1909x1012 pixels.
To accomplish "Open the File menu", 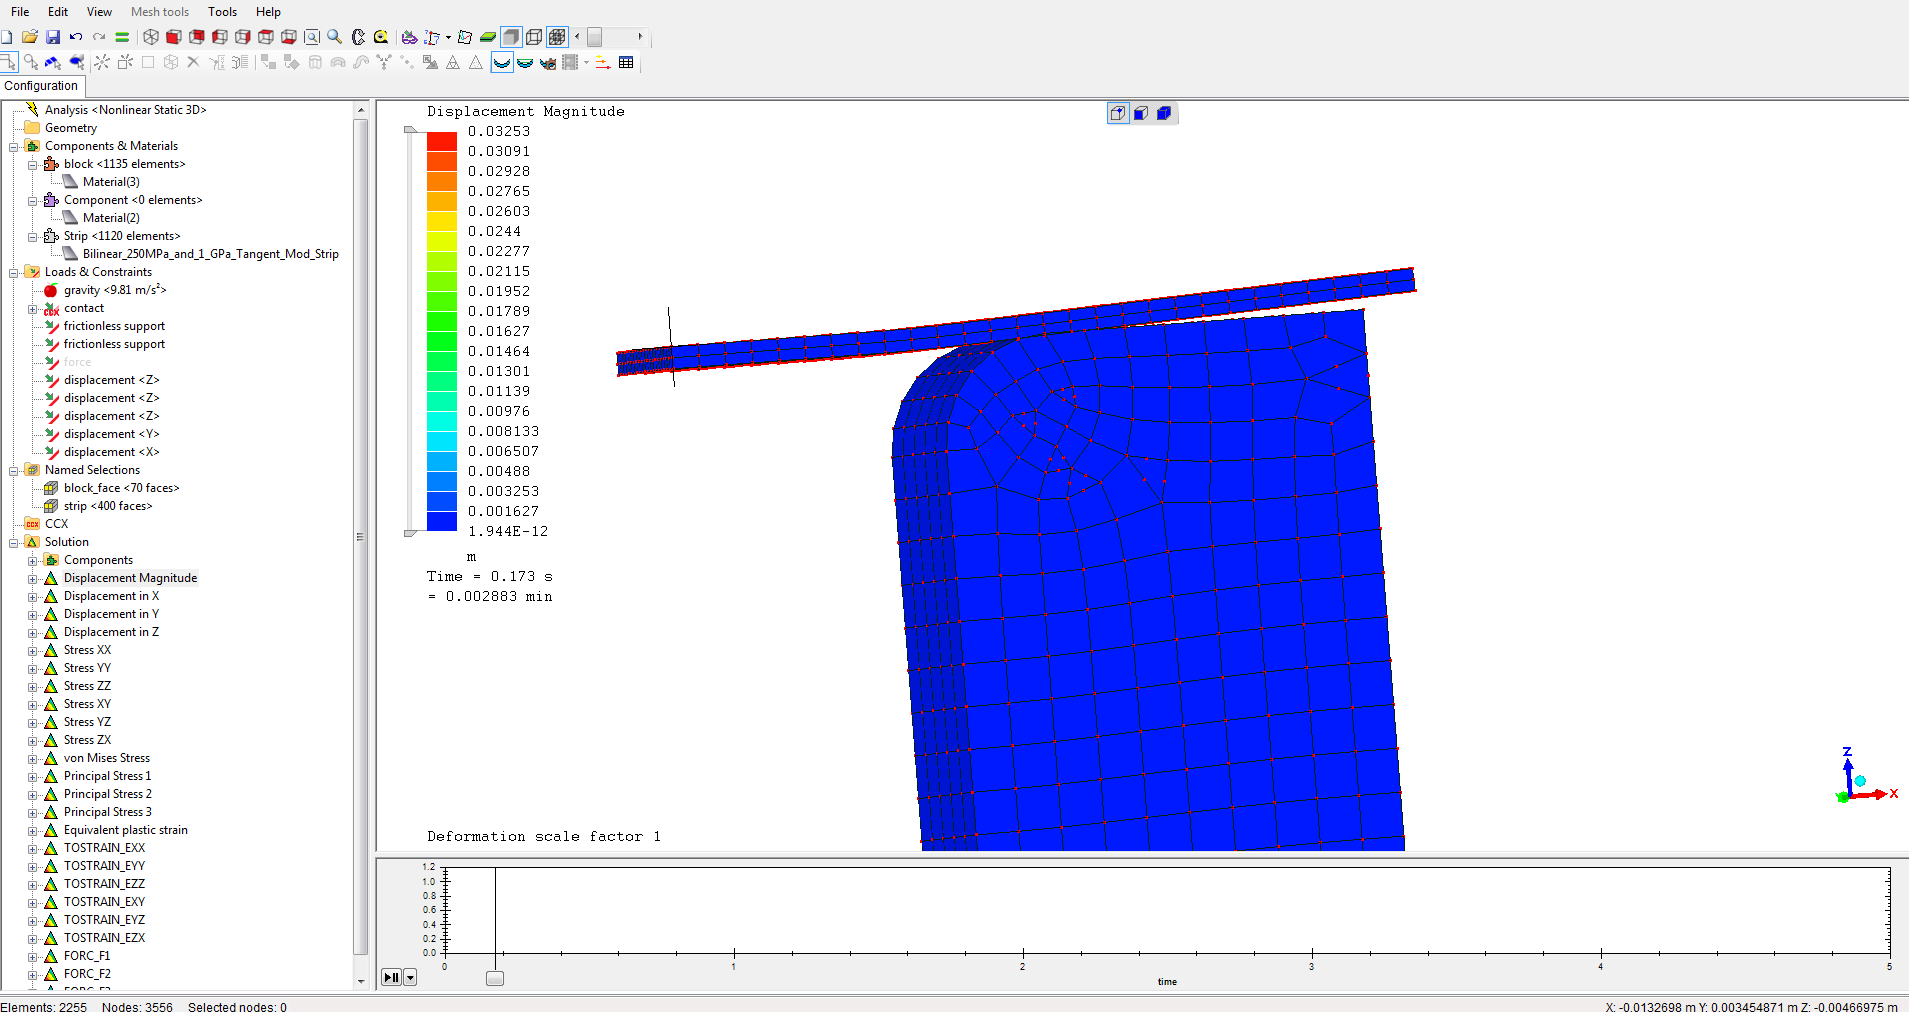I will (x=20, y=12).
